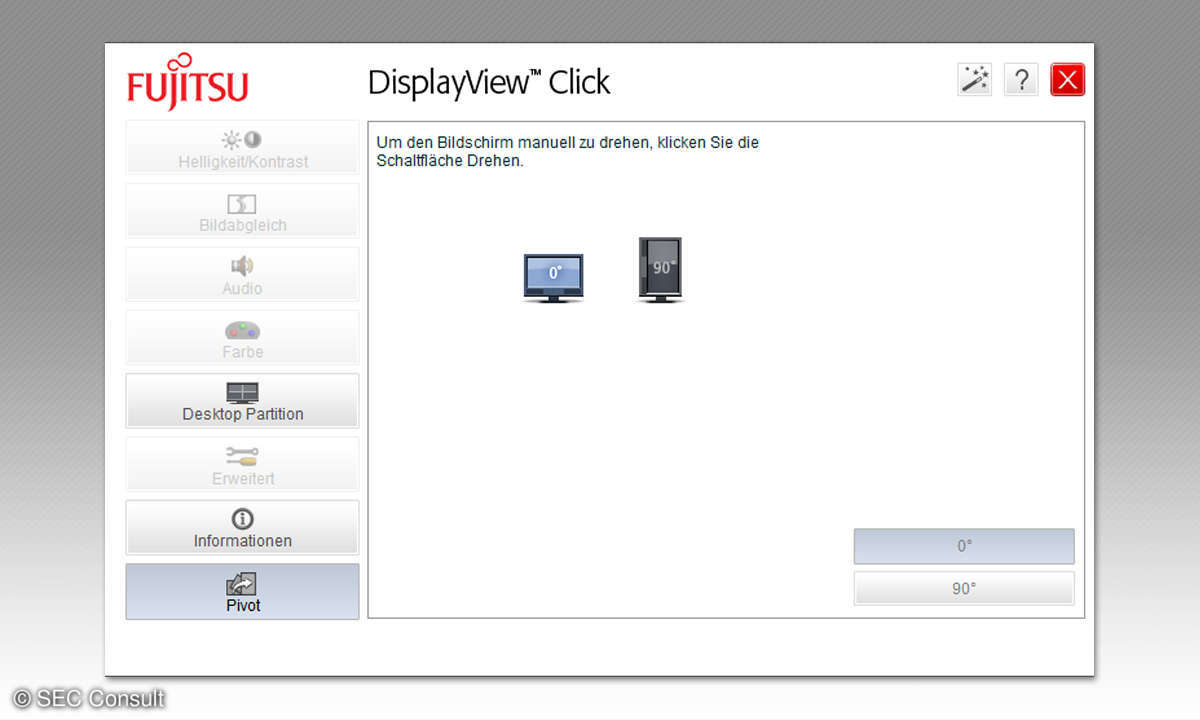Open the Erweitert advanced section
The width and height of the screenshot is (1200, 720).
(x=242, y=464)
